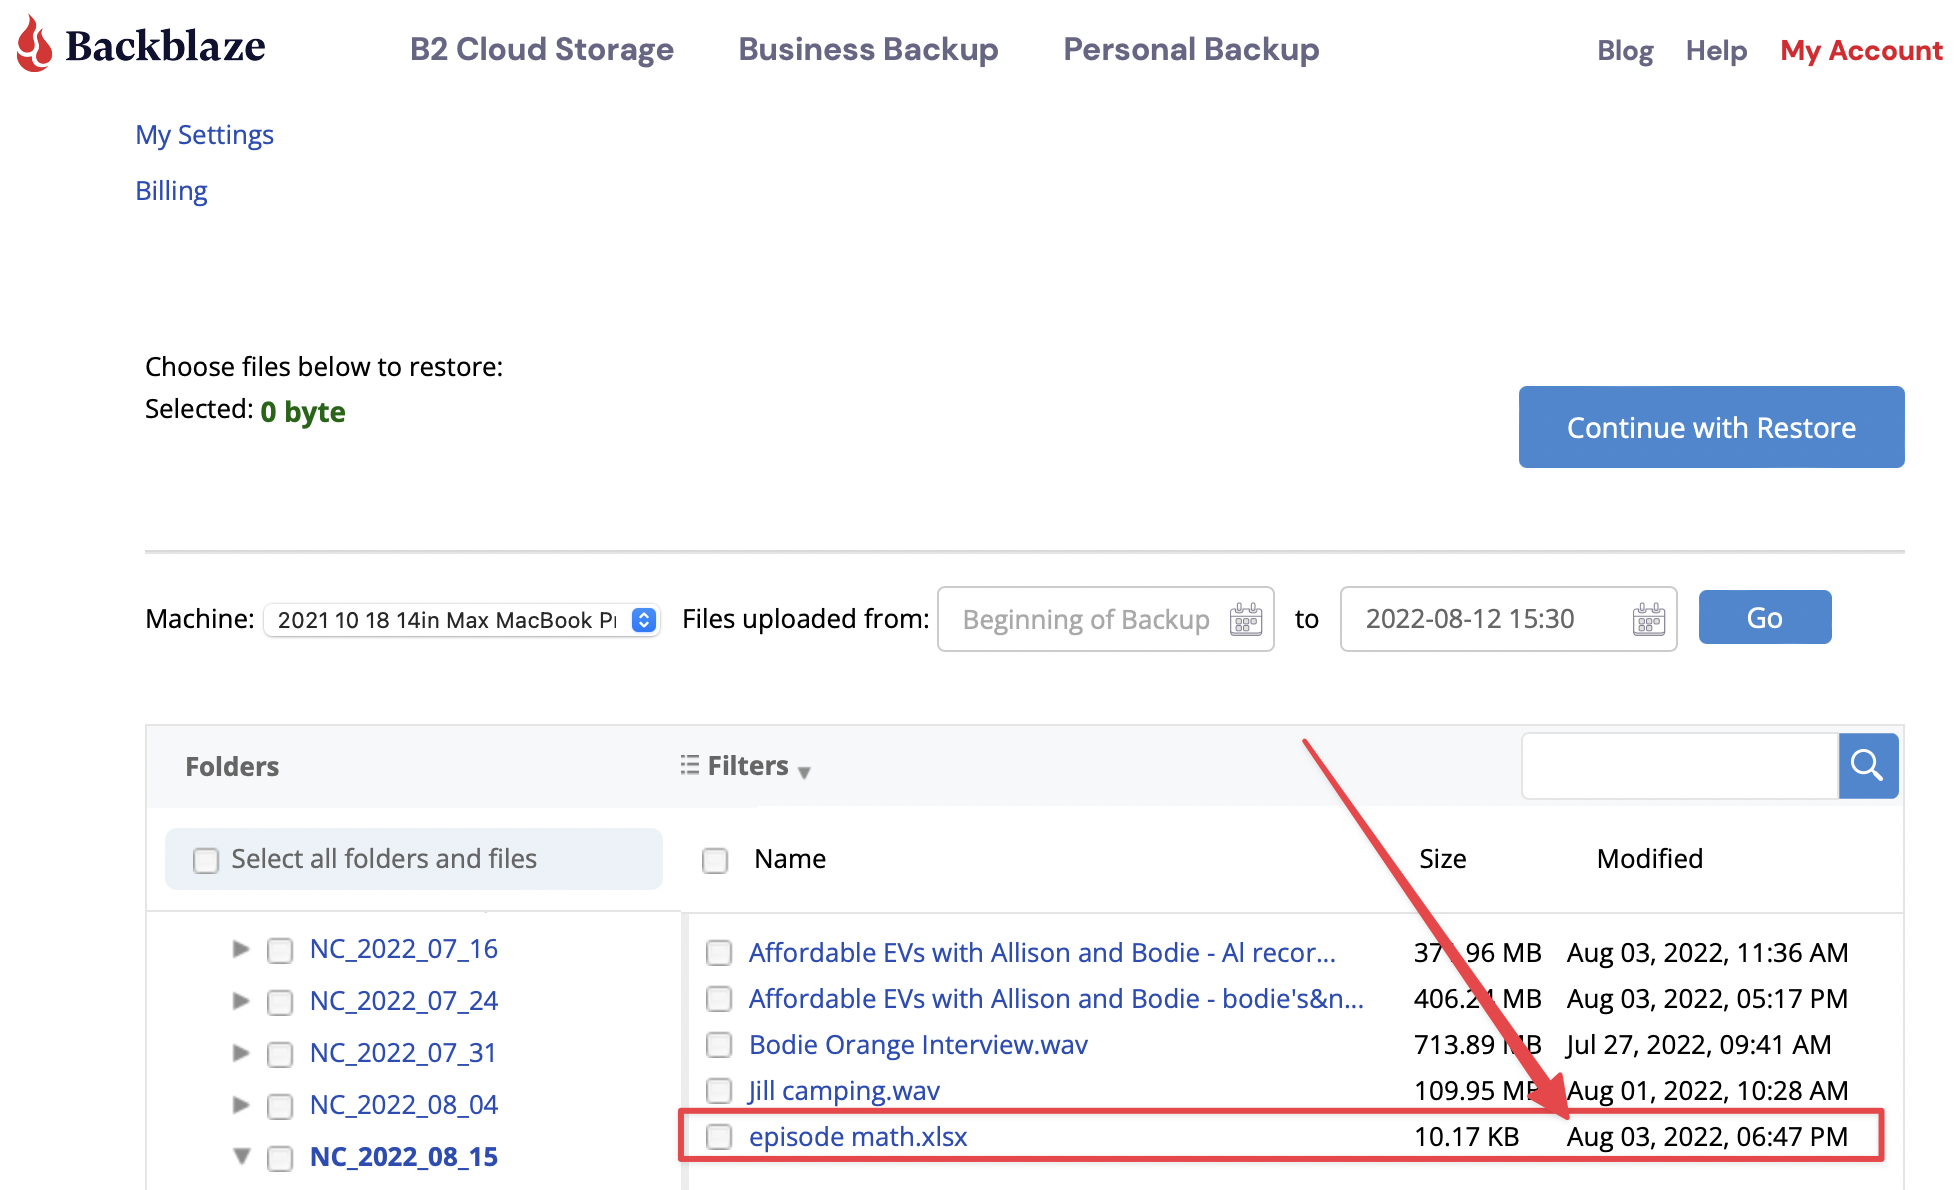Click the Size column header
Image resolution: width=1956 pixels, height=1190 pixels.
point(1442,859)
